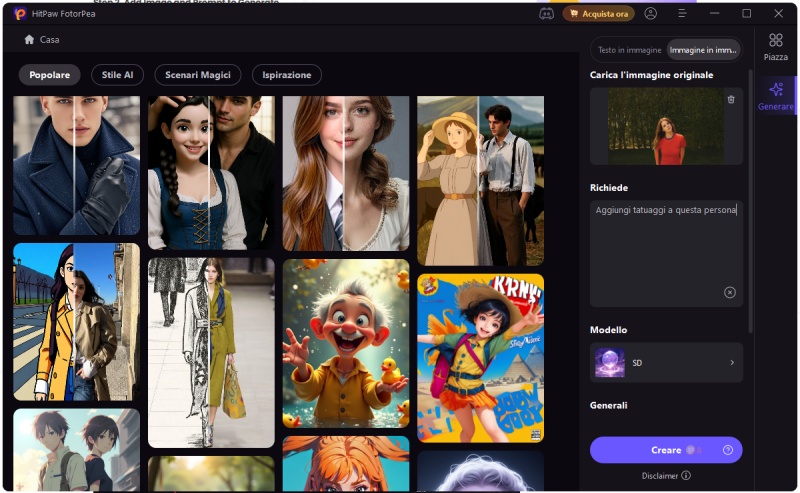
Task: Open the anime girl with pyramids poster thumbnail
Action: tap(481, 358)
